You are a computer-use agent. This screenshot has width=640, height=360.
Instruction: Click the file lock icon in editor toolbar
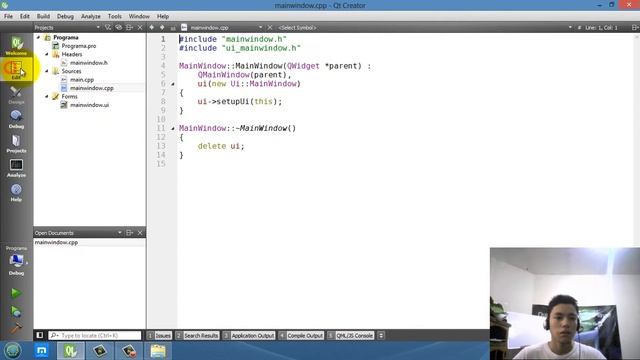173,28
